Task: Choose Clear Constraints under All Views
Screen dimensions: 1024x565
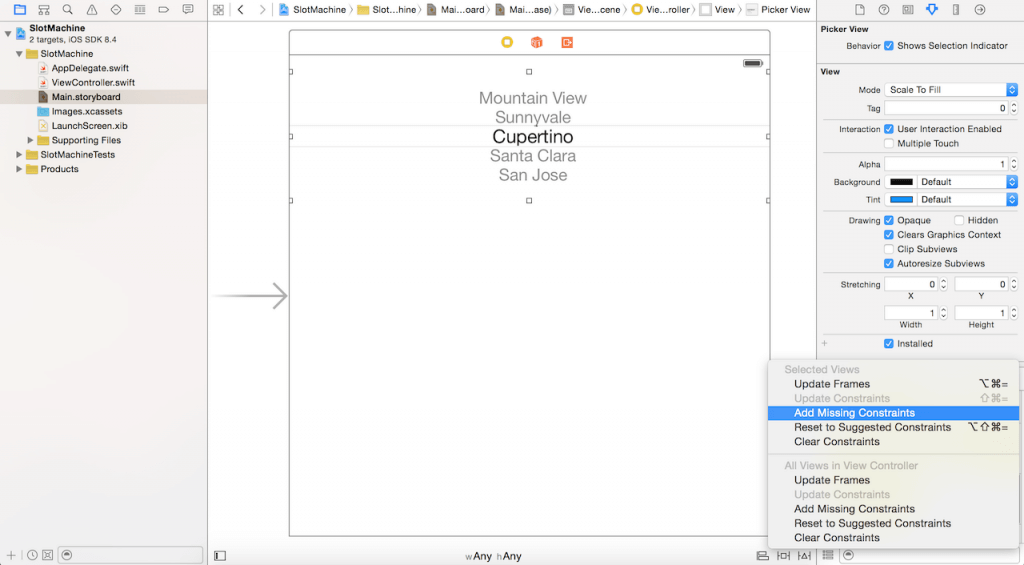Action: (893, 538)
